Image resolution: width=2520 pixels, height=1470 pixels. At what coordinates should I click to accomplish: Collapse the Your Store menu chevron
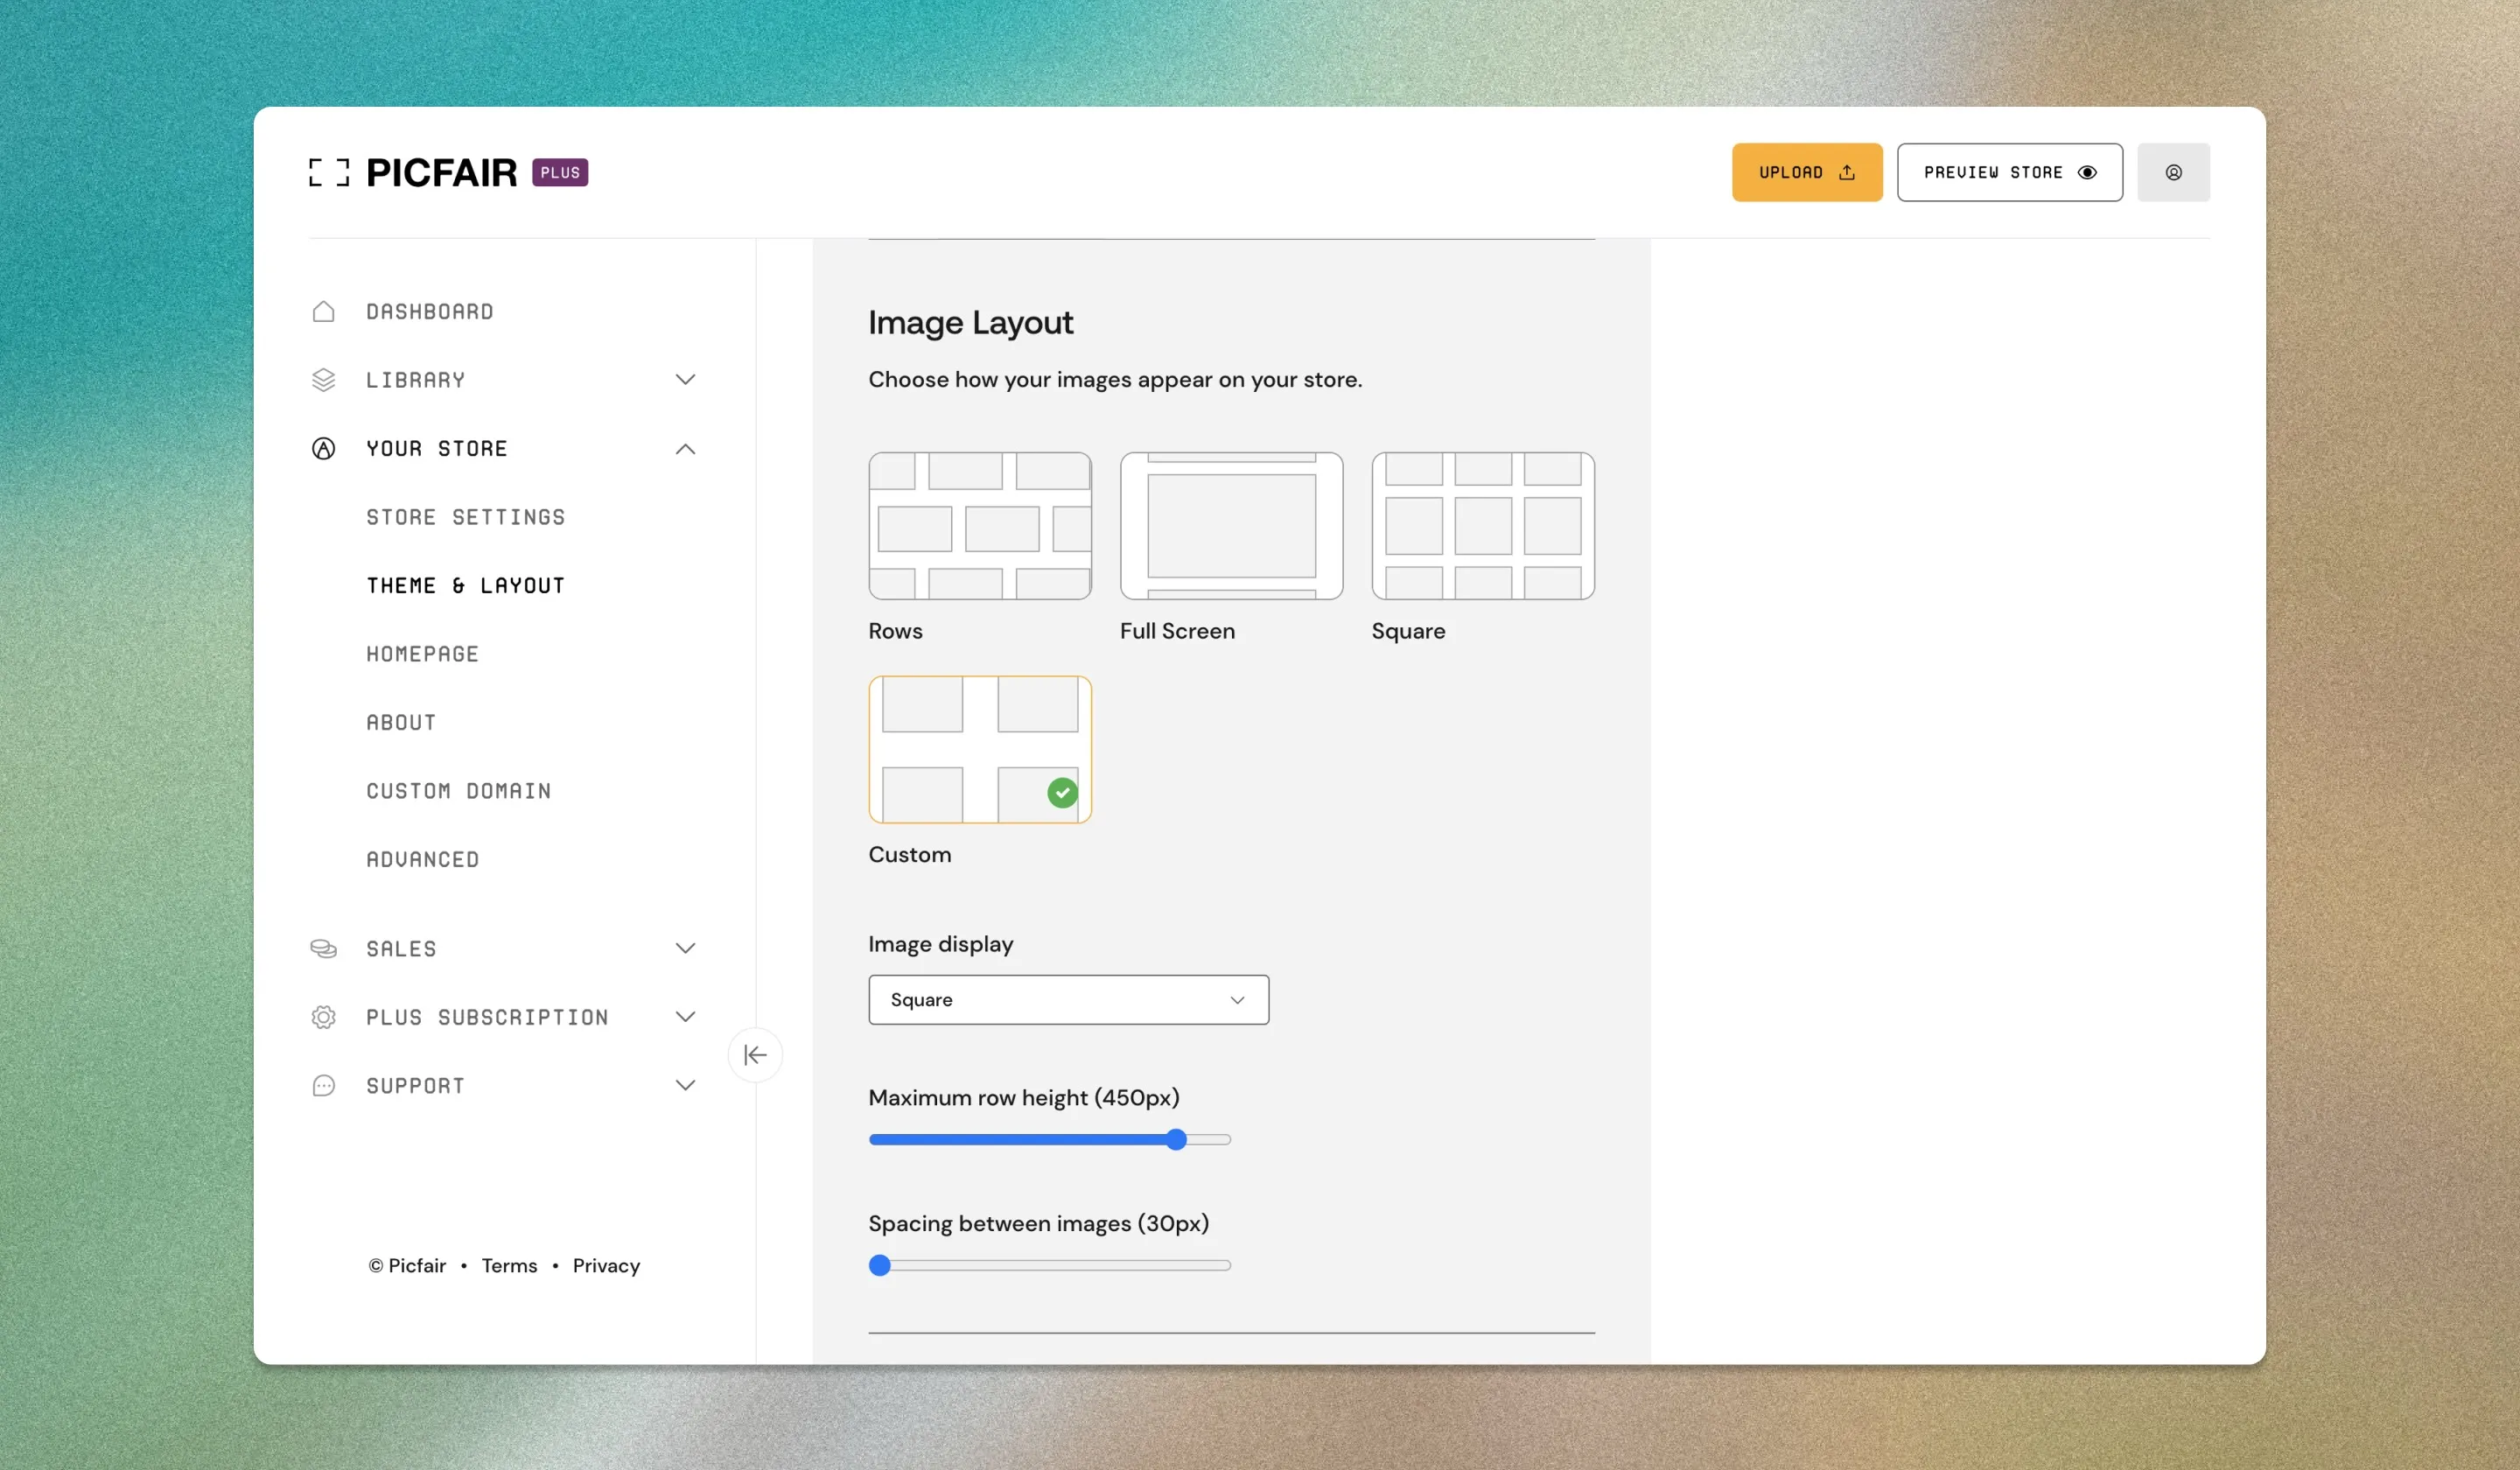tap(685, 448)
